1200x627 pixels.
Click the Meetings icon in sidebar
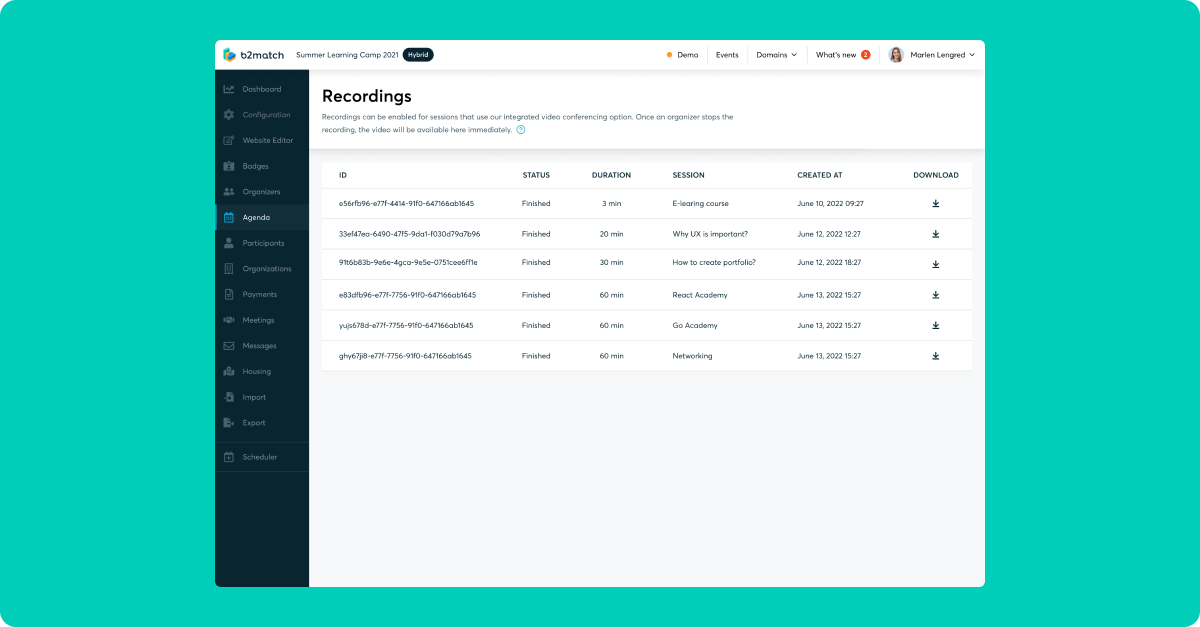click(228, 319)
